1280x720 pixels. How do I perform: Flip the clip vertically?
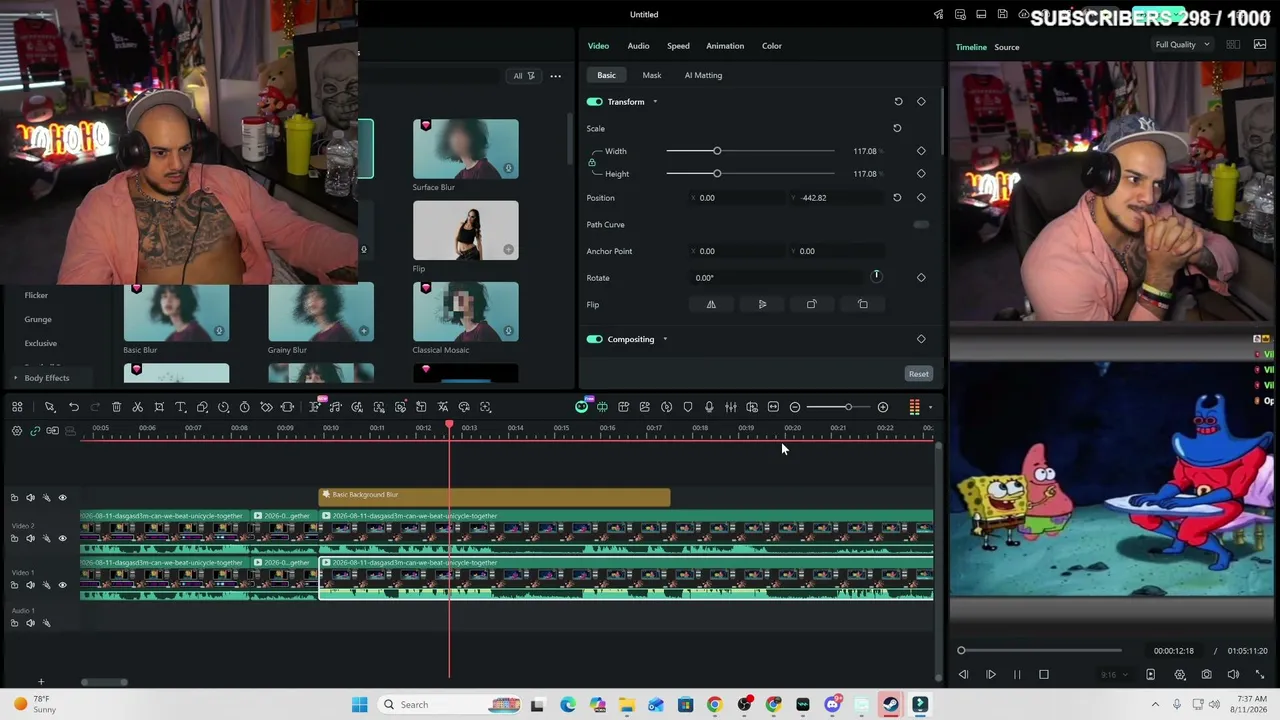coord(762,304)
